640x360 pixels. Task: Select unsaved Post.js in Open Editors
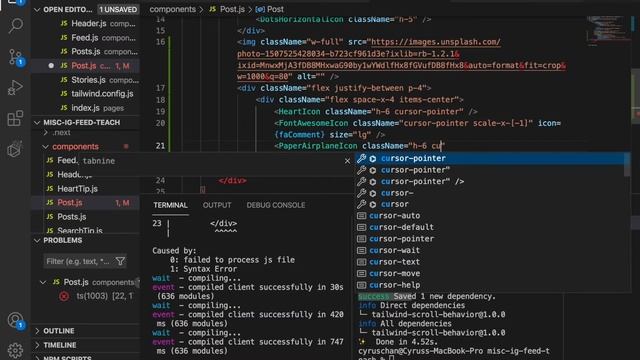tap(86, 66)
